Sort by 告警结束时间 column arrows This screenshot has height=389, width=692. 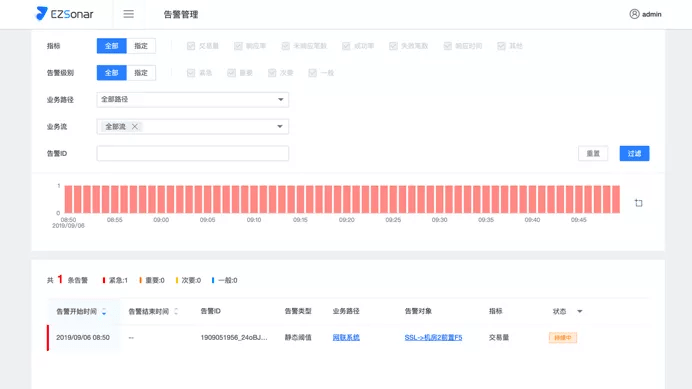(x=176, y=312)
